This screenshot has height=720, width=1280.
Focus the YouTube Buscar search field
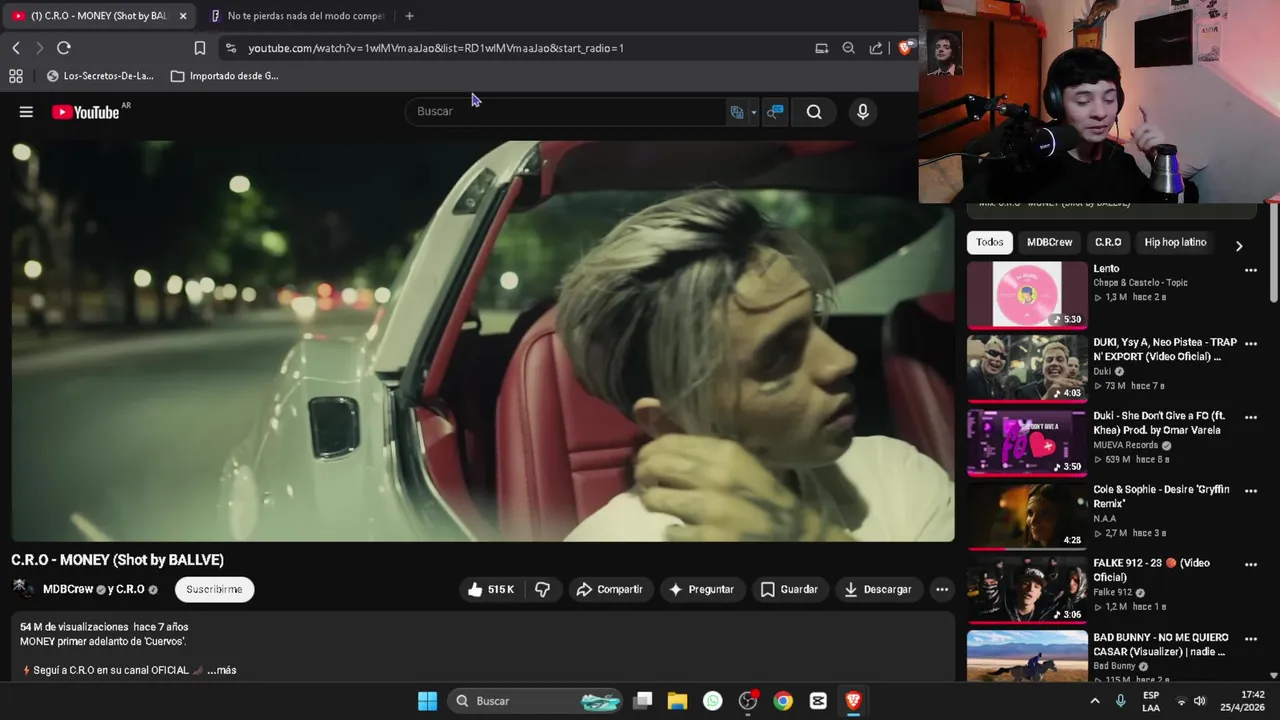pyautogui.click(x=565, y=111)
